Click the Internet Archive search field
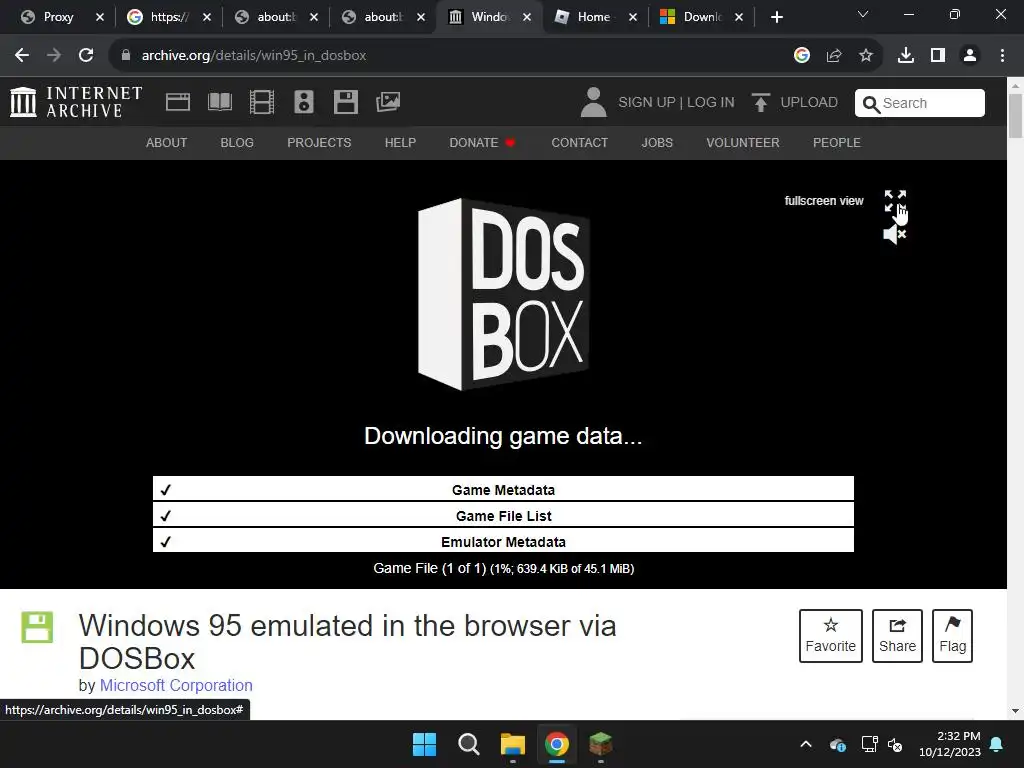The height and width of the screenshot is (768, 1024). (920, 103)
